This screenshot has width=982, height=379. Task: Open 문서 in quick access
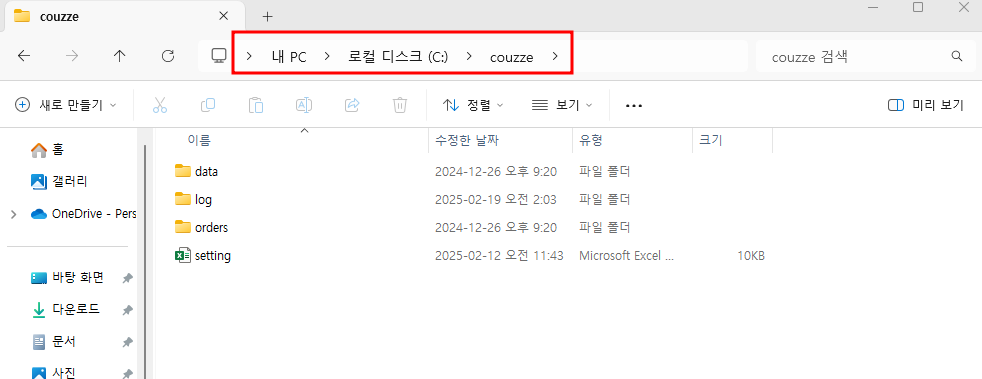pyautogui.click(x=53, y=342)
